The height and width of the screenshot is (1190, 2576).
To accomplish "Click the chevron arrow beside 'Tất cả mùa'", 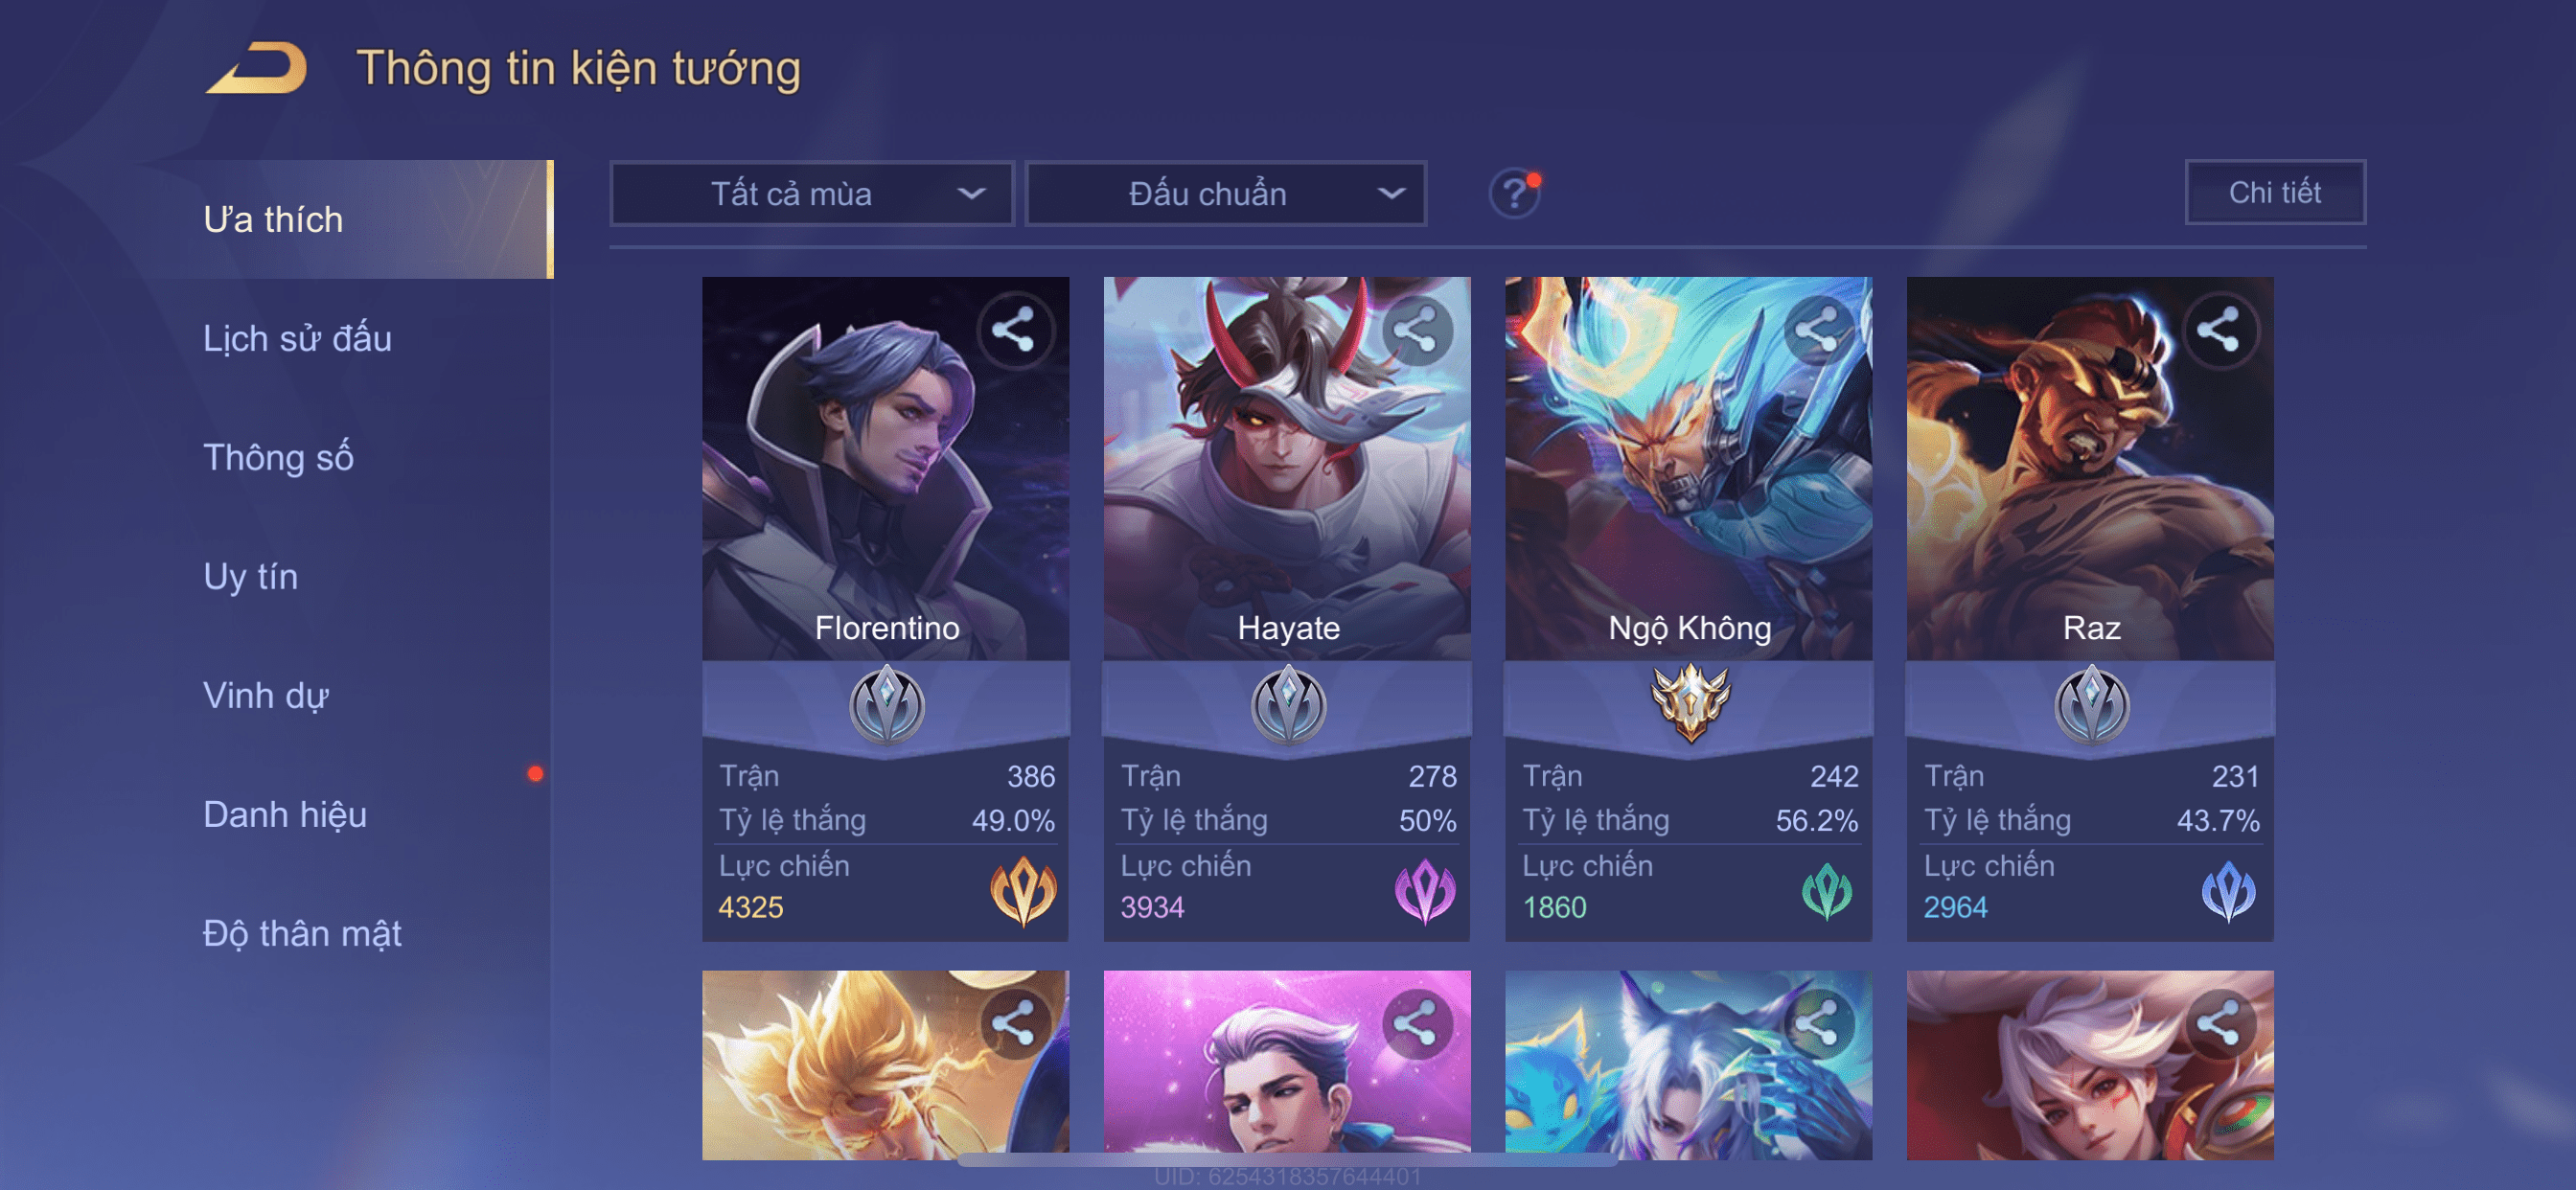I will coord(972,193).
